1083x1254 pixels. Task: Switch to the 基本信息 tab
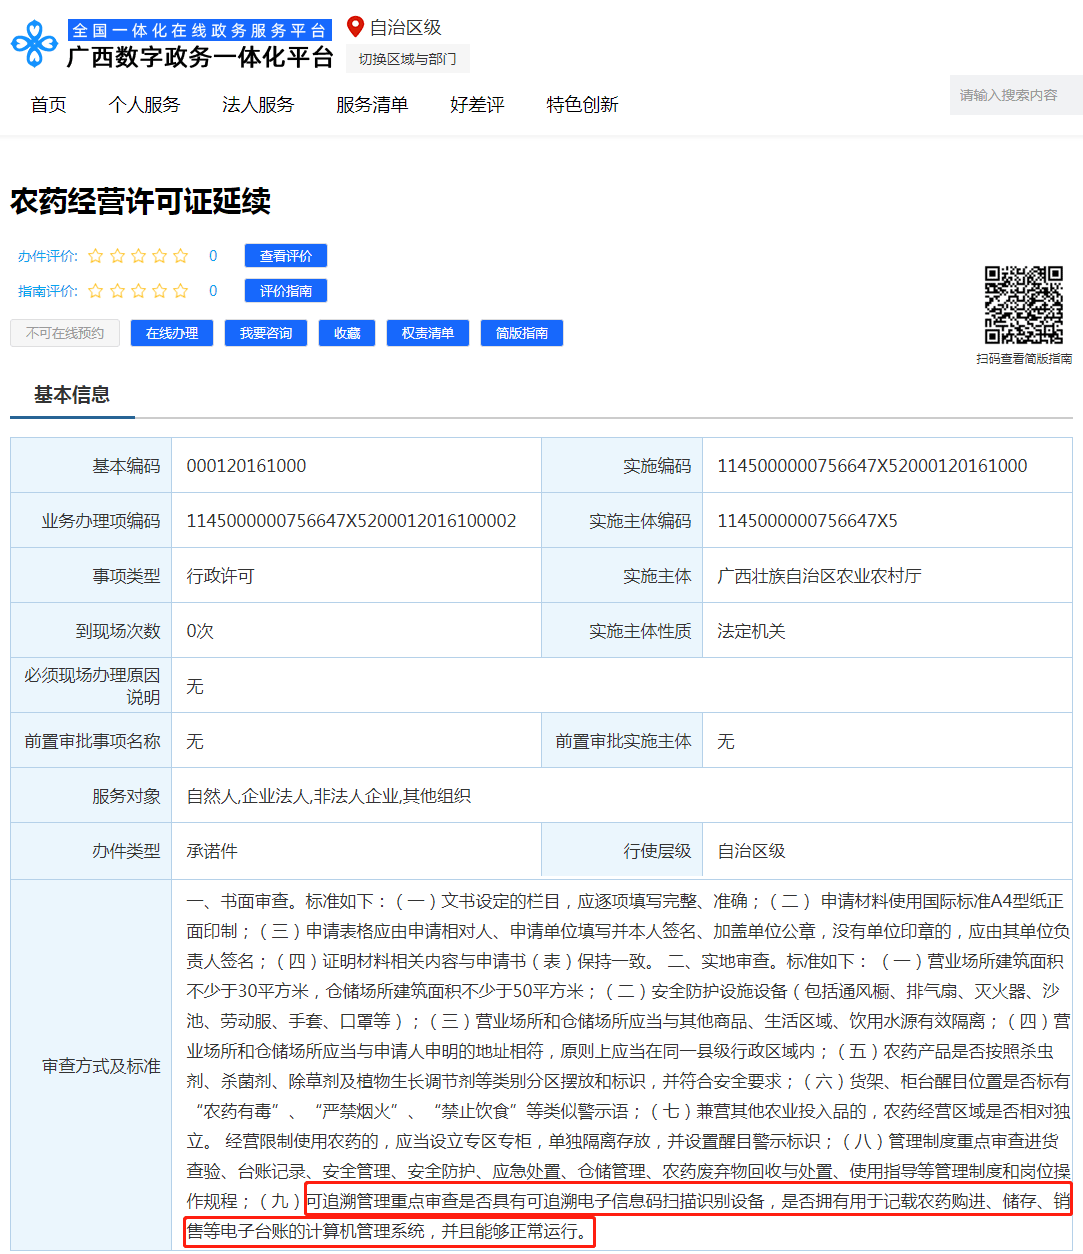pyautogui.click(x=72, y=395)
